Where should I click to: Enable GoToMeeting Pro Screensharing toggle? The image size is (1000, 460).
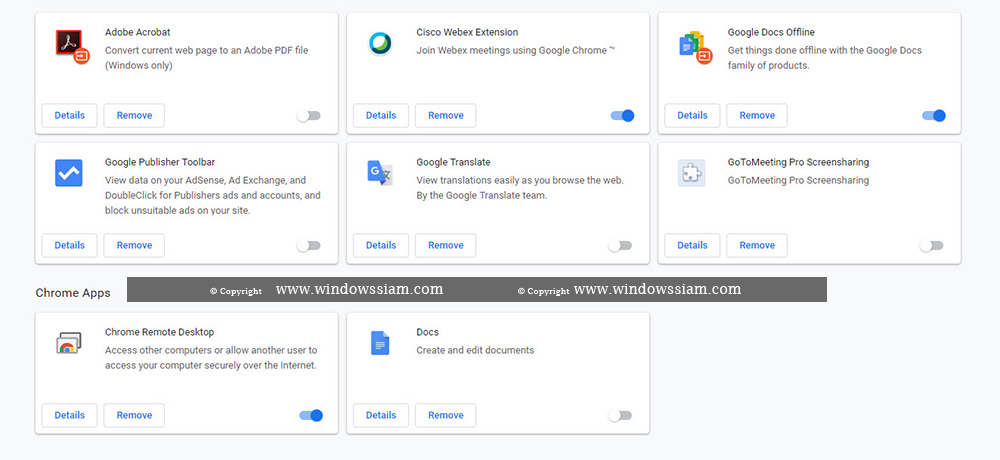coord(931,246)
